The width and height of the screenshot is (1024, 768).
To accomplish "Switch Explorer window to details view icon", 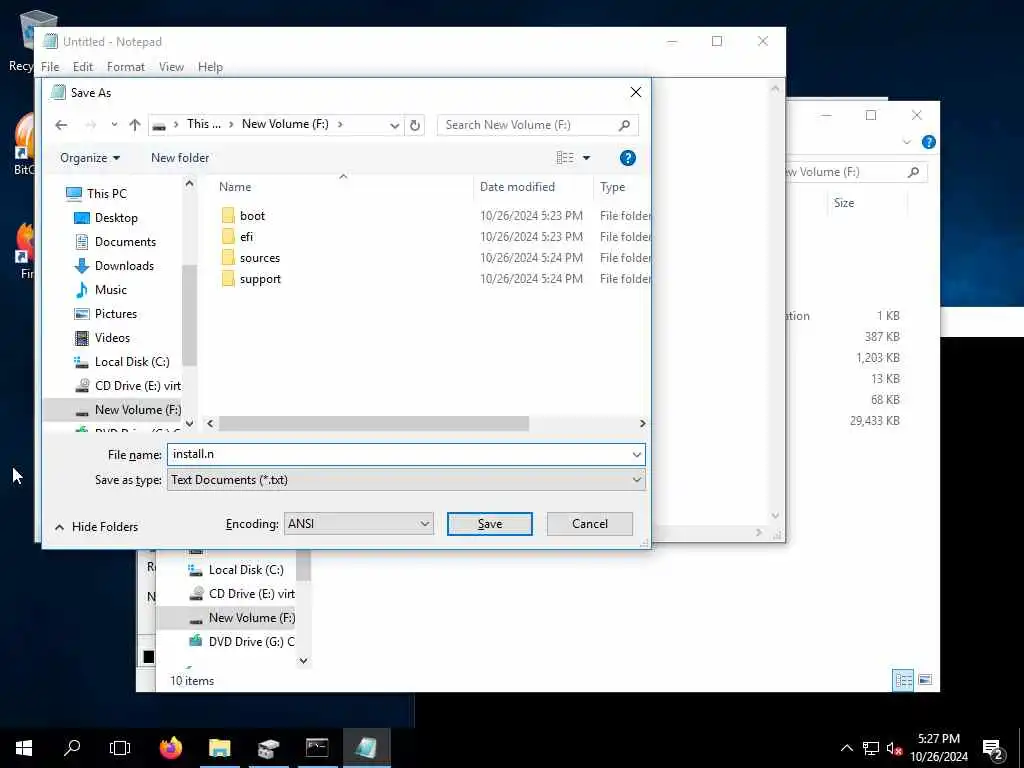I will tap(903, 680).
